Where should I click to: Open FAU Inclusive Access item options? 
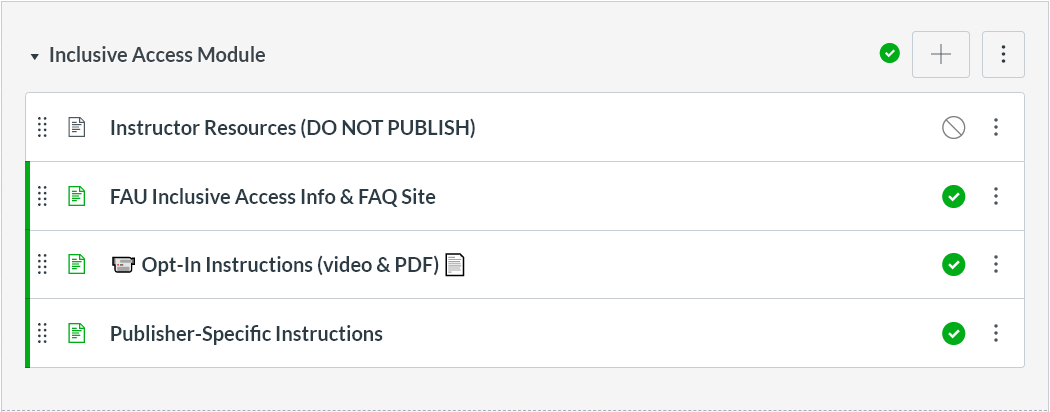pos(995,196)
